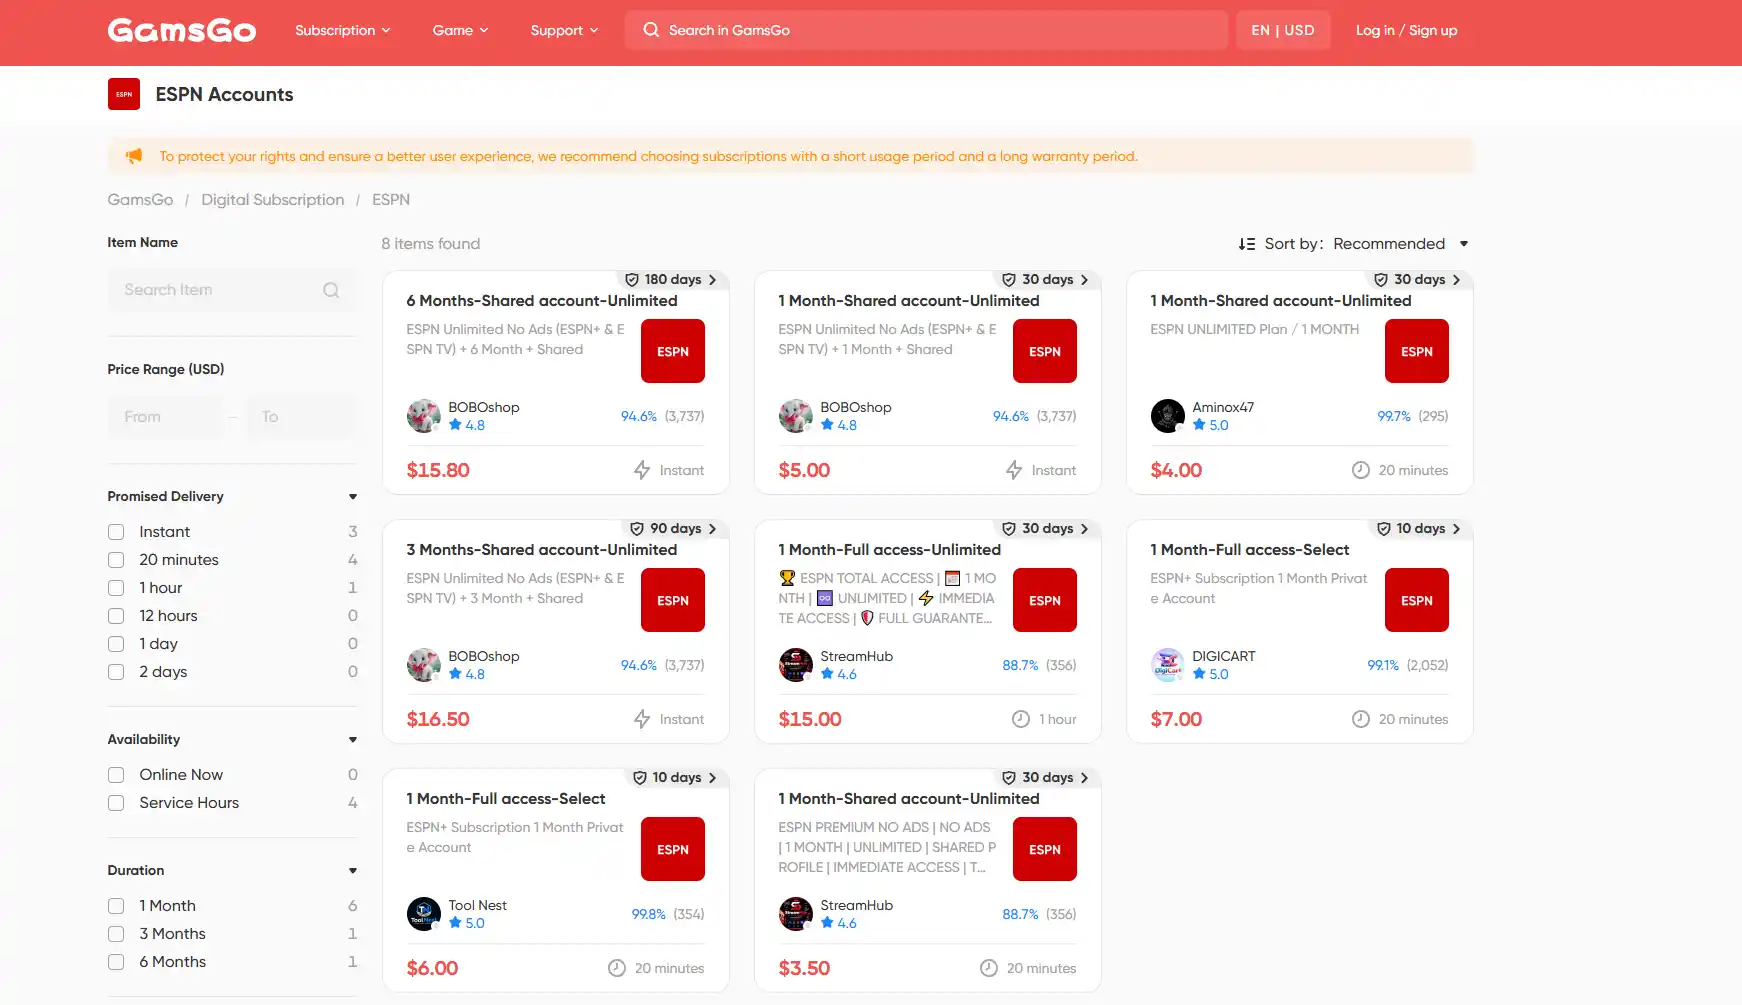This screenshot has width=1742, height=1005.
Task: Enable the Online Now availability filter
Action: coord(116,775)
